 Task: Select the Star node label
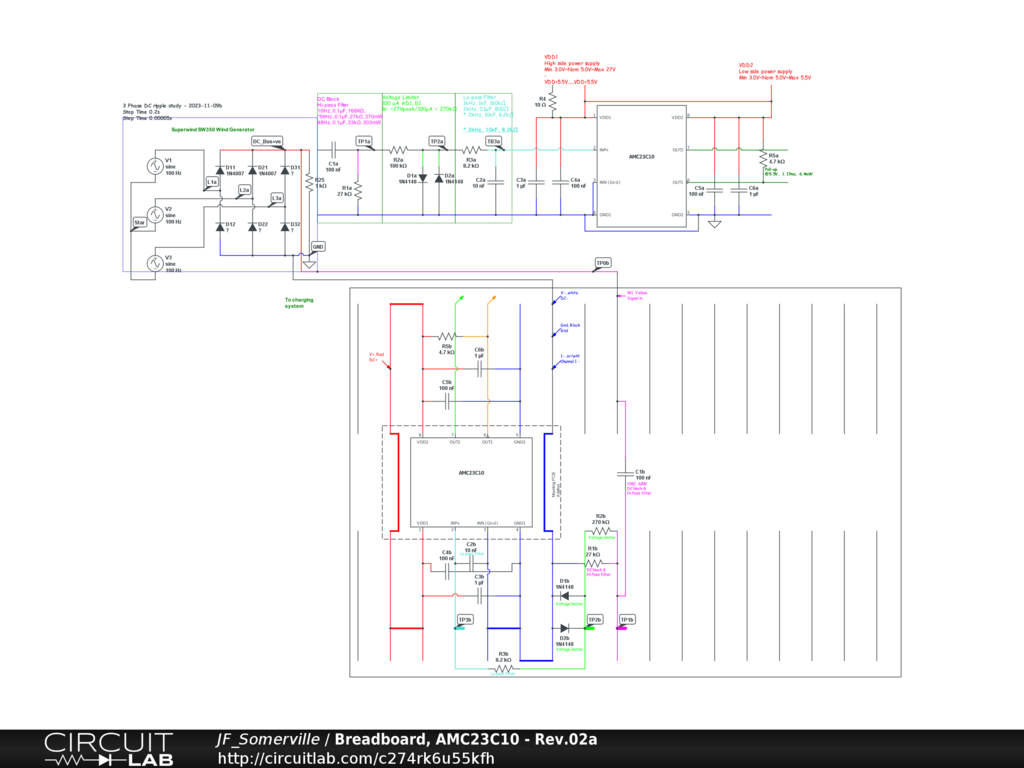click(x=139, y=222)
